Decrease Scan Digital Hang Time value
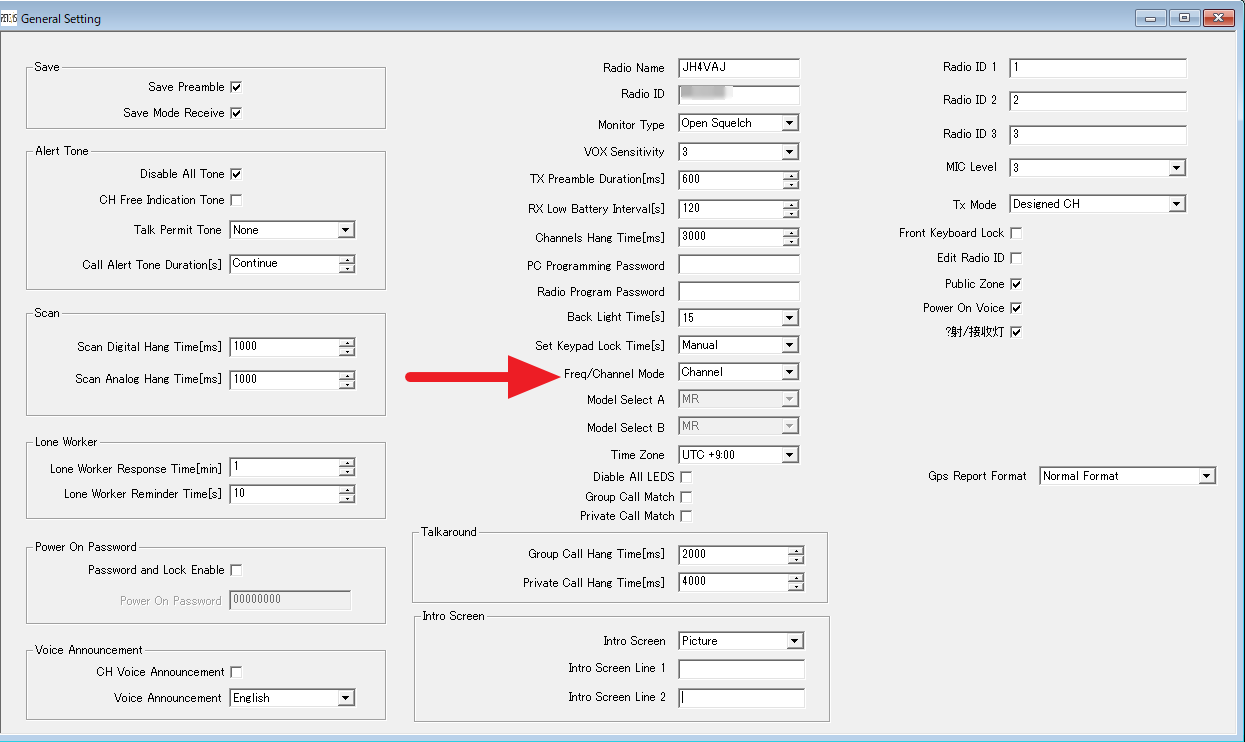Screen dimensions: 1245x742 click(347, 352)
